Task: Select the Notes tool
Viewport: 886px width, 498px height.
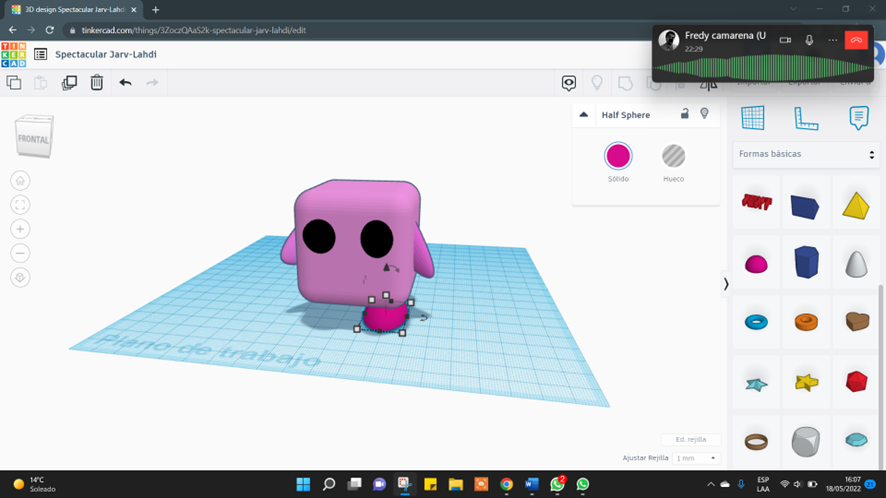Action: (x=859, y=118)
